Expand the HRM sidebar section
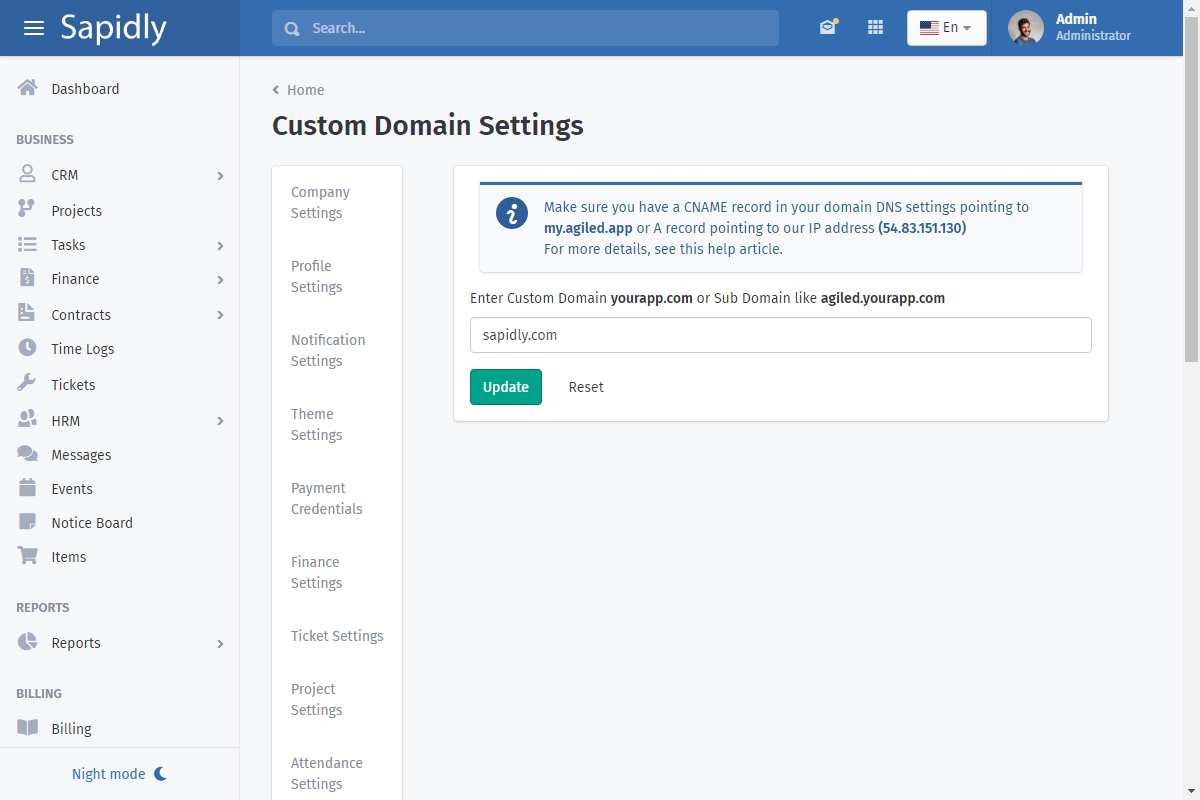 220,421
